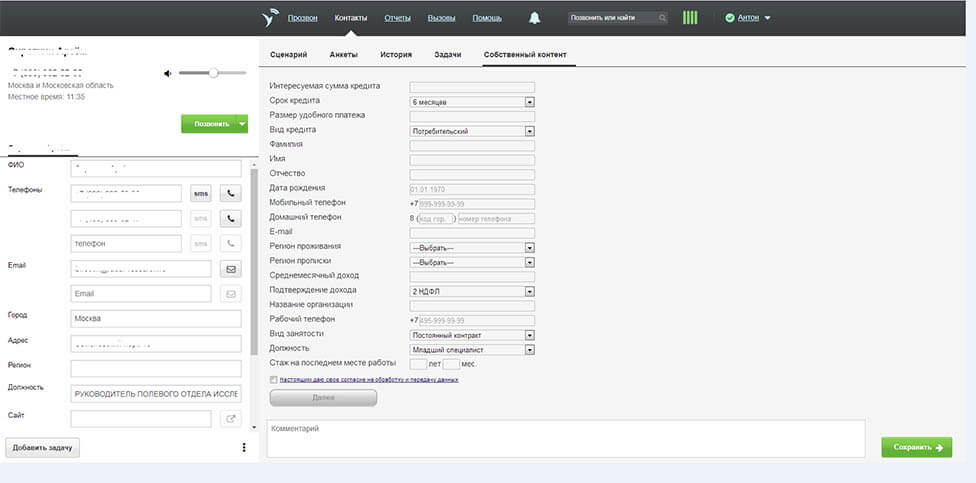Viewport: 976px width, 483px height.
Task: Click the notification bell icon
Action: [x=535, y=18]
